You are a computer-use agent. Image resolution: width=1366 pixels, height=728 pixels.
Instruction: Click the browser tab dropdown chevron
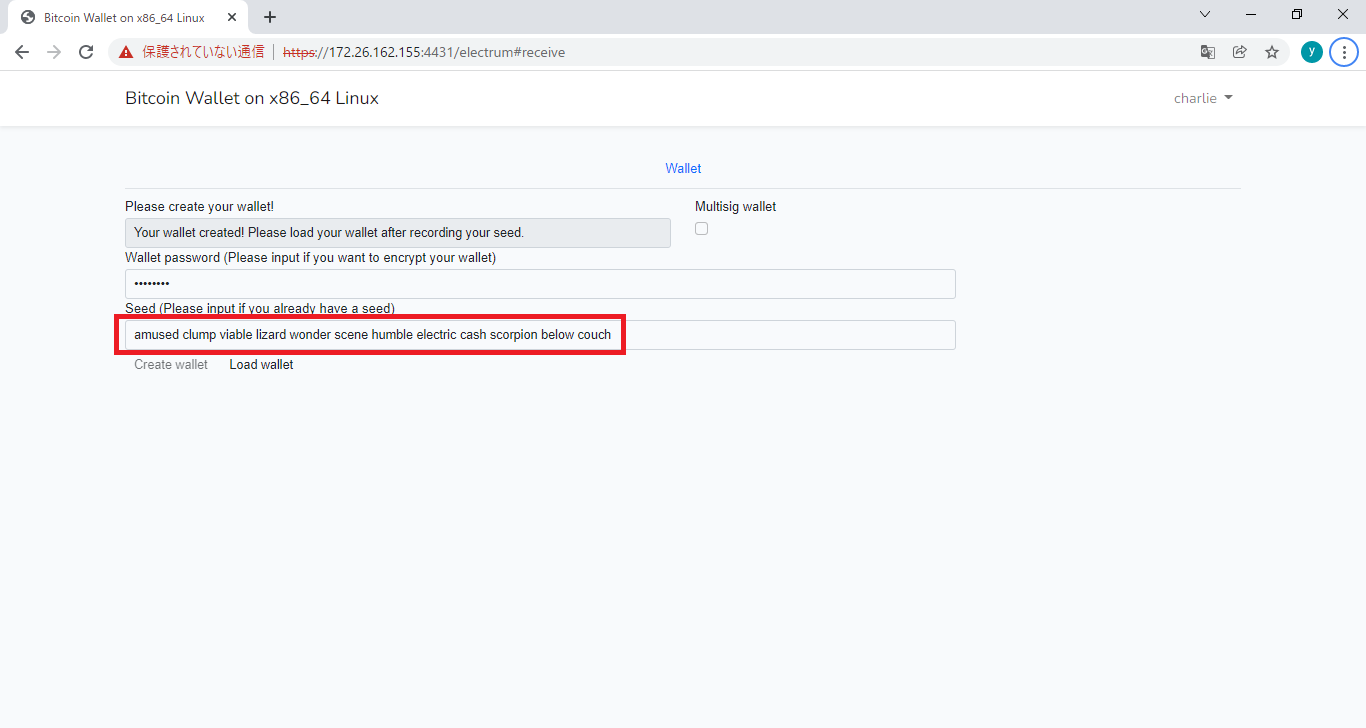point(1204,14)
